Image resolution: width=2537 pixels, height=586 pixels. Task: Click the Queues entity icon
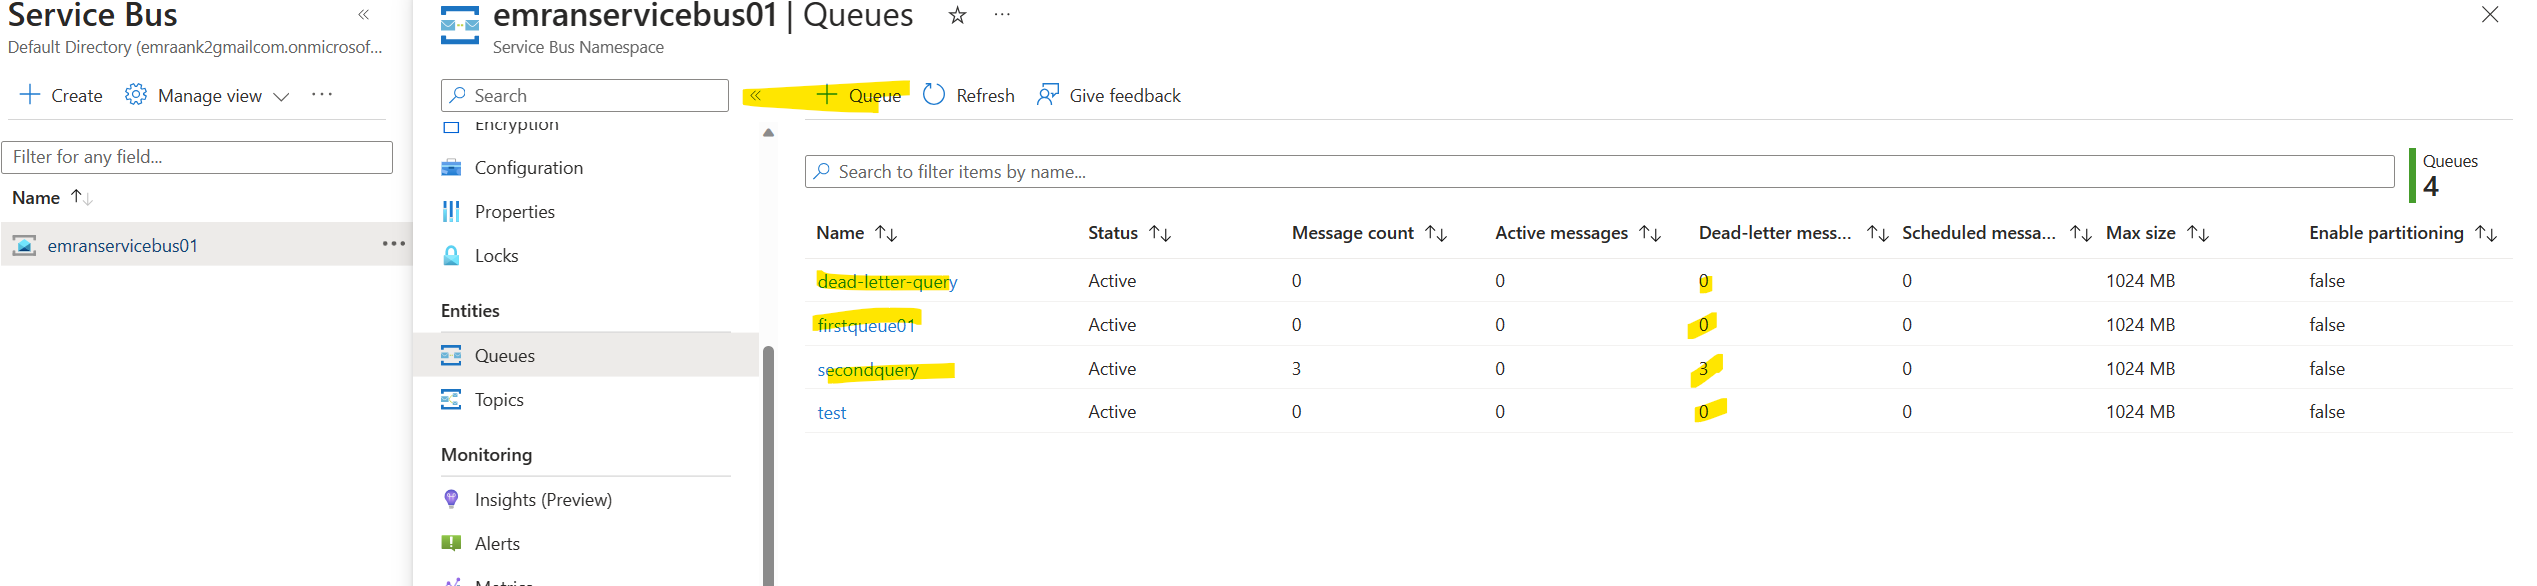click(x=451, y=355)
